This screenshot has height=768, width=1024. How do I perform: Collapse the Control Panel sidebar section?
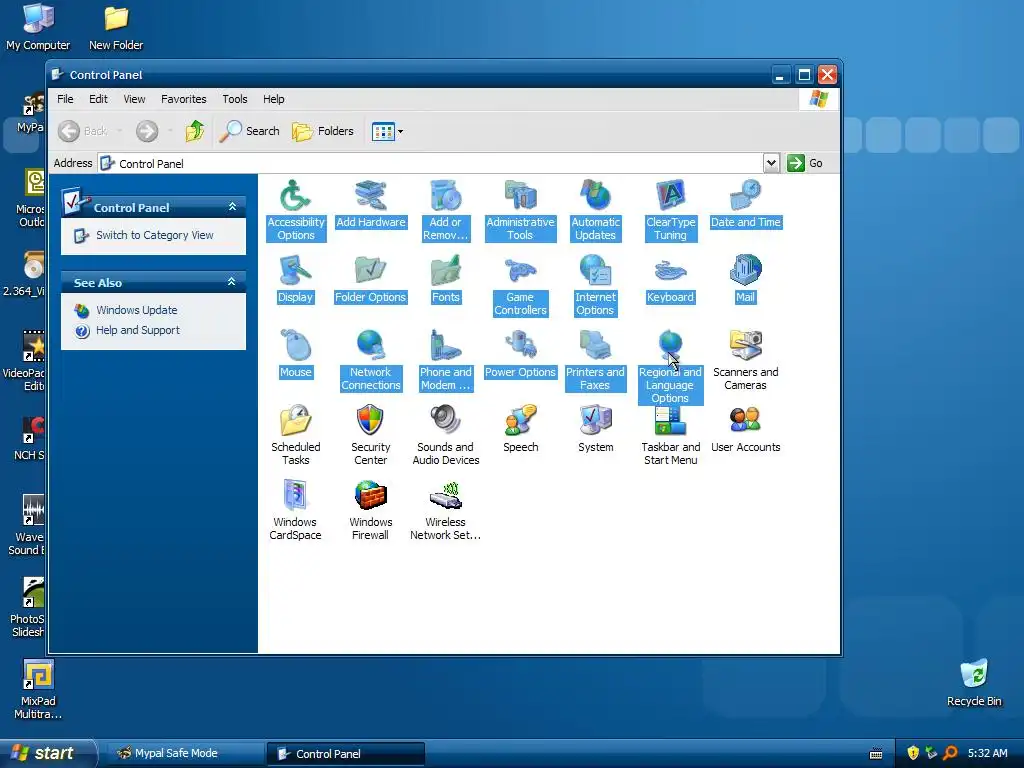point(232,207)
